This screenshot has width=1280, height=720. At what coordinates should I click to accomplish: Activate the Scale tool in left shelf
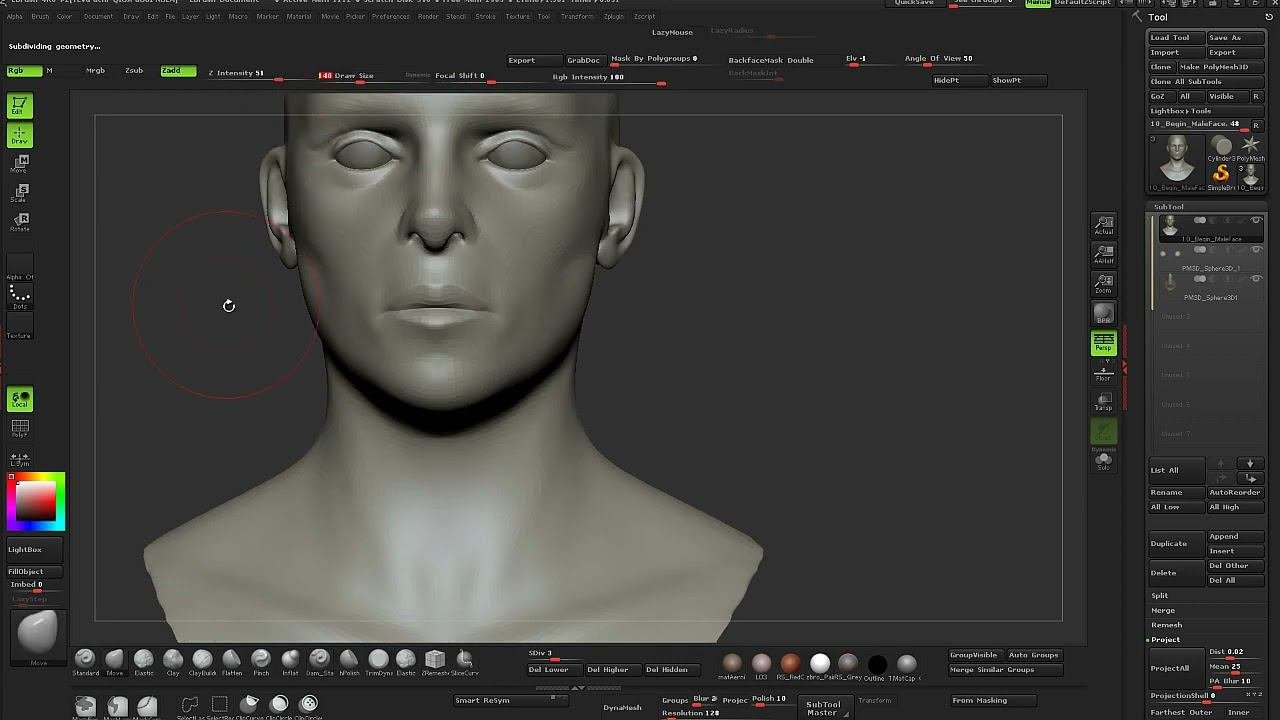19,193
